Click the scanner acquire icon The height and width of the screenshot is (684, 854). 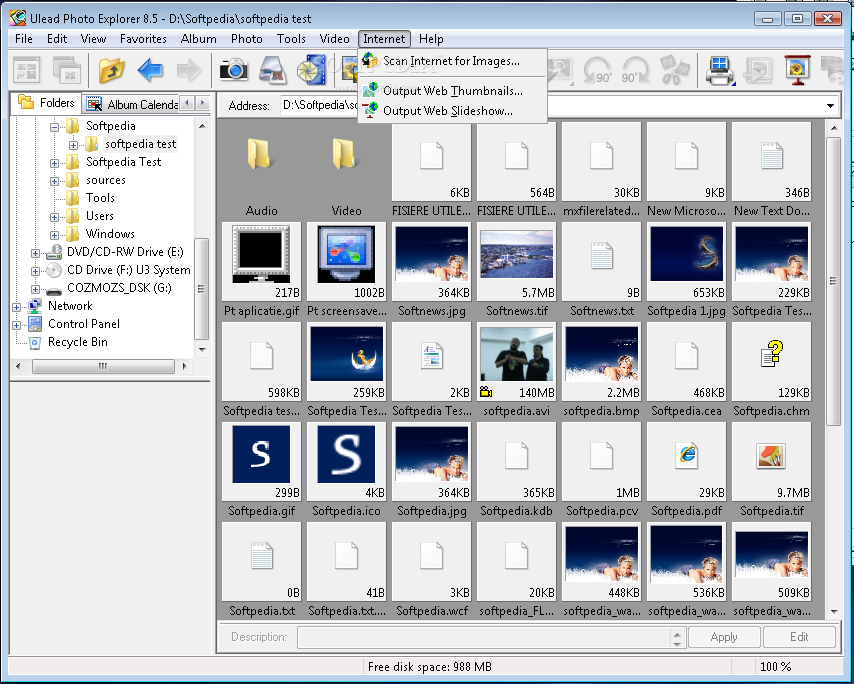[272, 70]
